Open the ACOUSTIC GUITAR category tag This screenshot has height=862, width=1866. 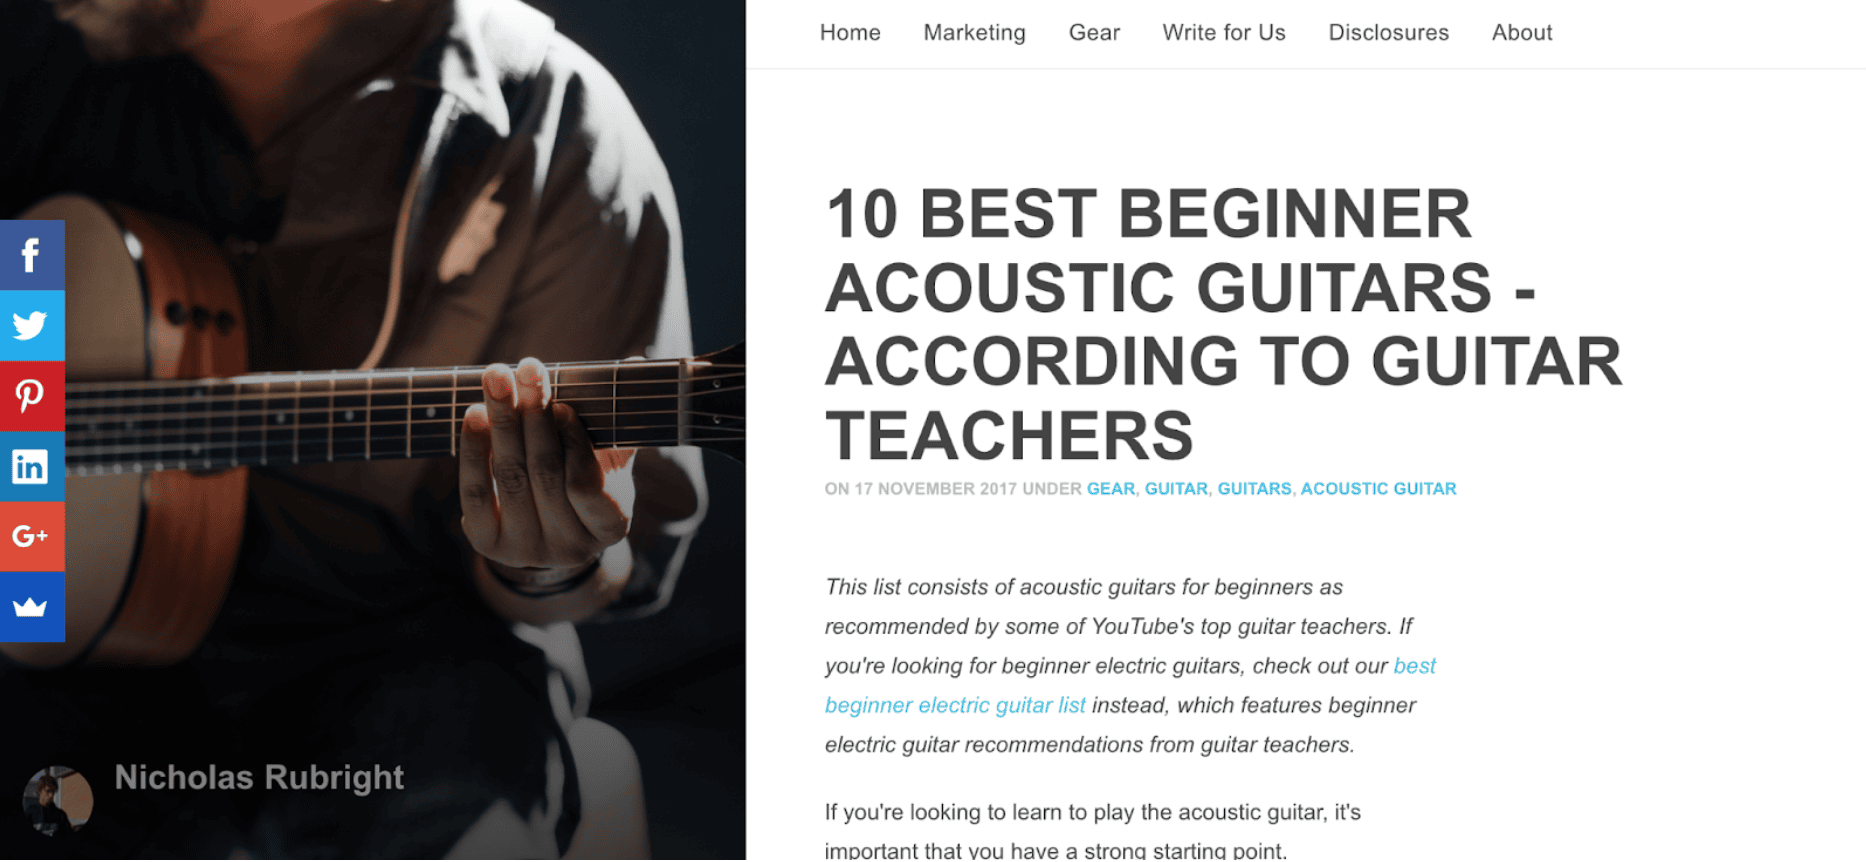coord(1378,489)
